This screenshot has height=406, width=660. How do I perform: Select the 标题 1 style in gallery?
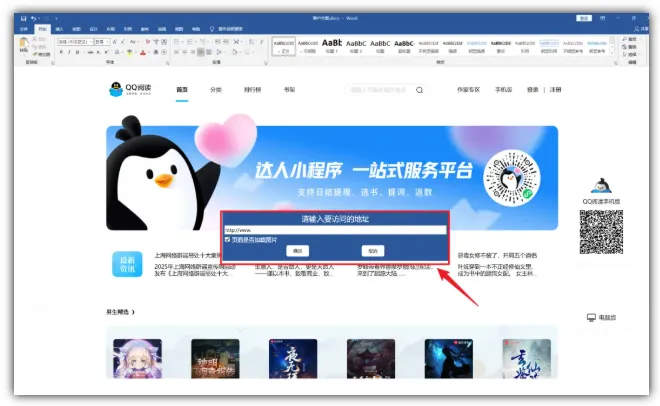pos(332,46)
